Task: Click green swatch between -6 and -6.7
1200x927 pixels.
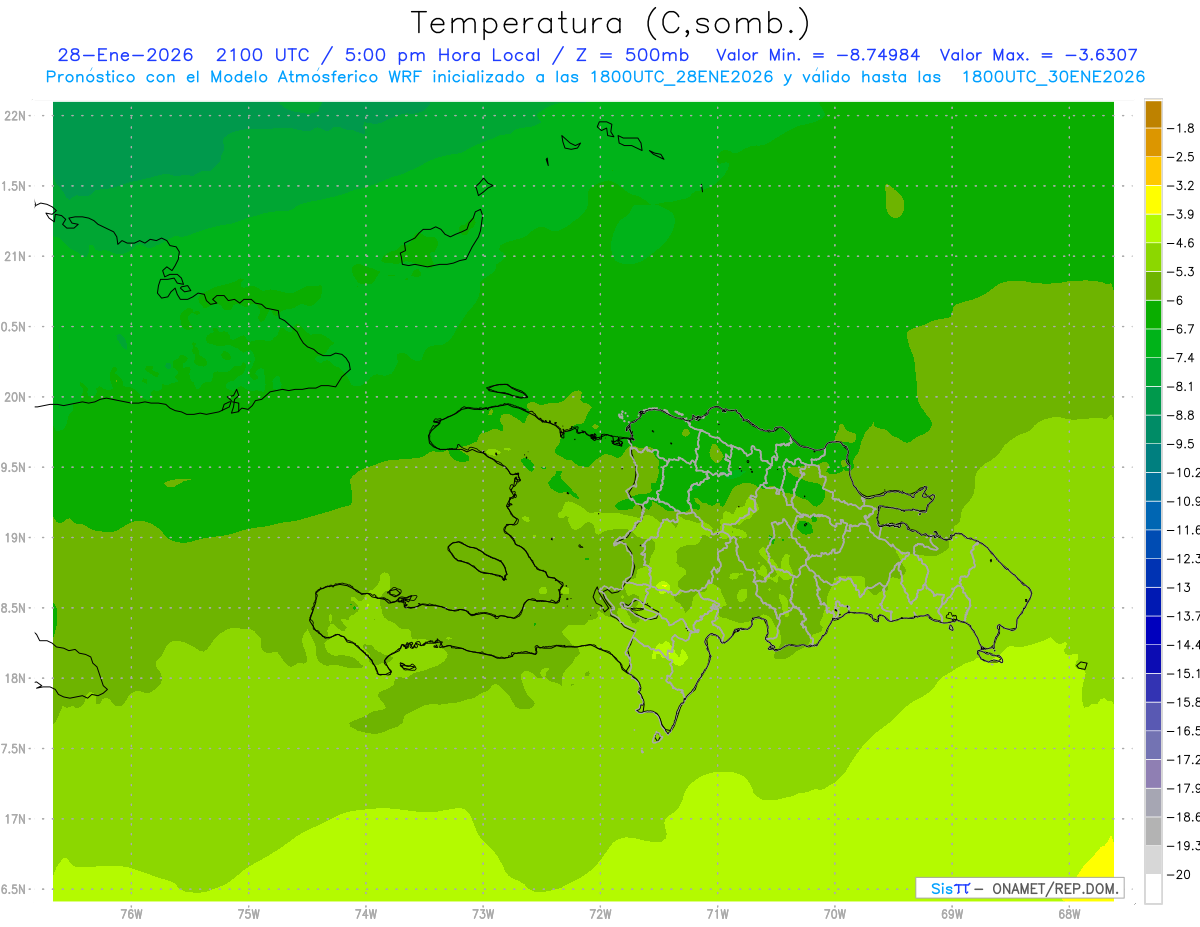Action: (1153, 315)
